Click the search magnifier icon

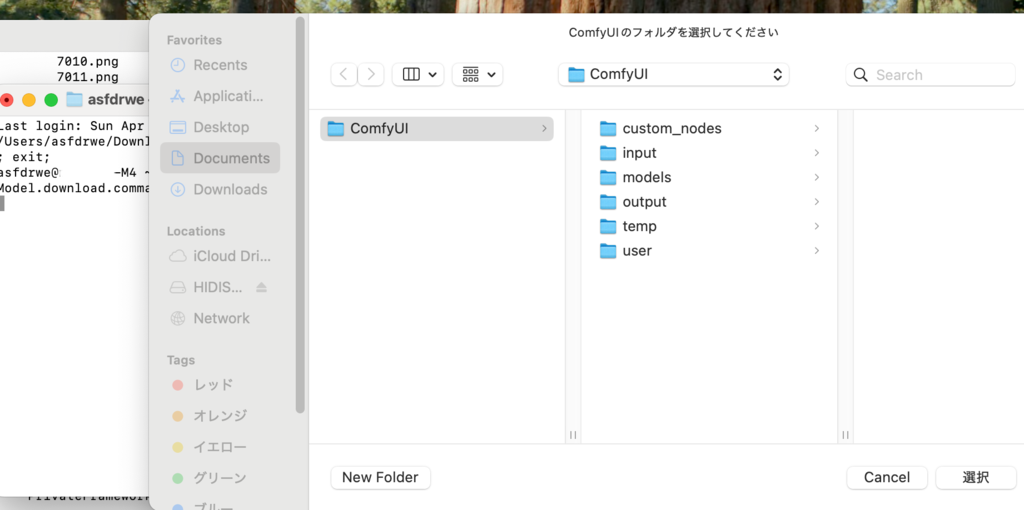click(x=861, y=74)
